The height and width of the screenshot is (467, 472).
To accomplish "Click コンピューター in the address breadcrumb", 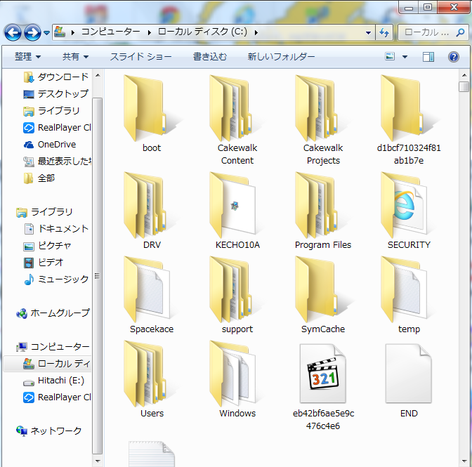I will [110, 32].
